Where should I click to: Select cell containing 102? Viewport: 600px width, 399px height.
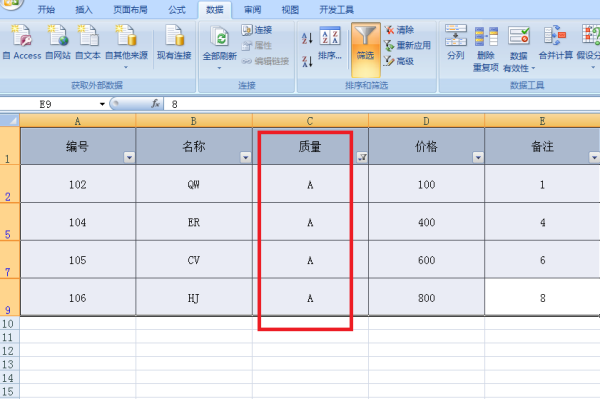[x=78, y=184]
